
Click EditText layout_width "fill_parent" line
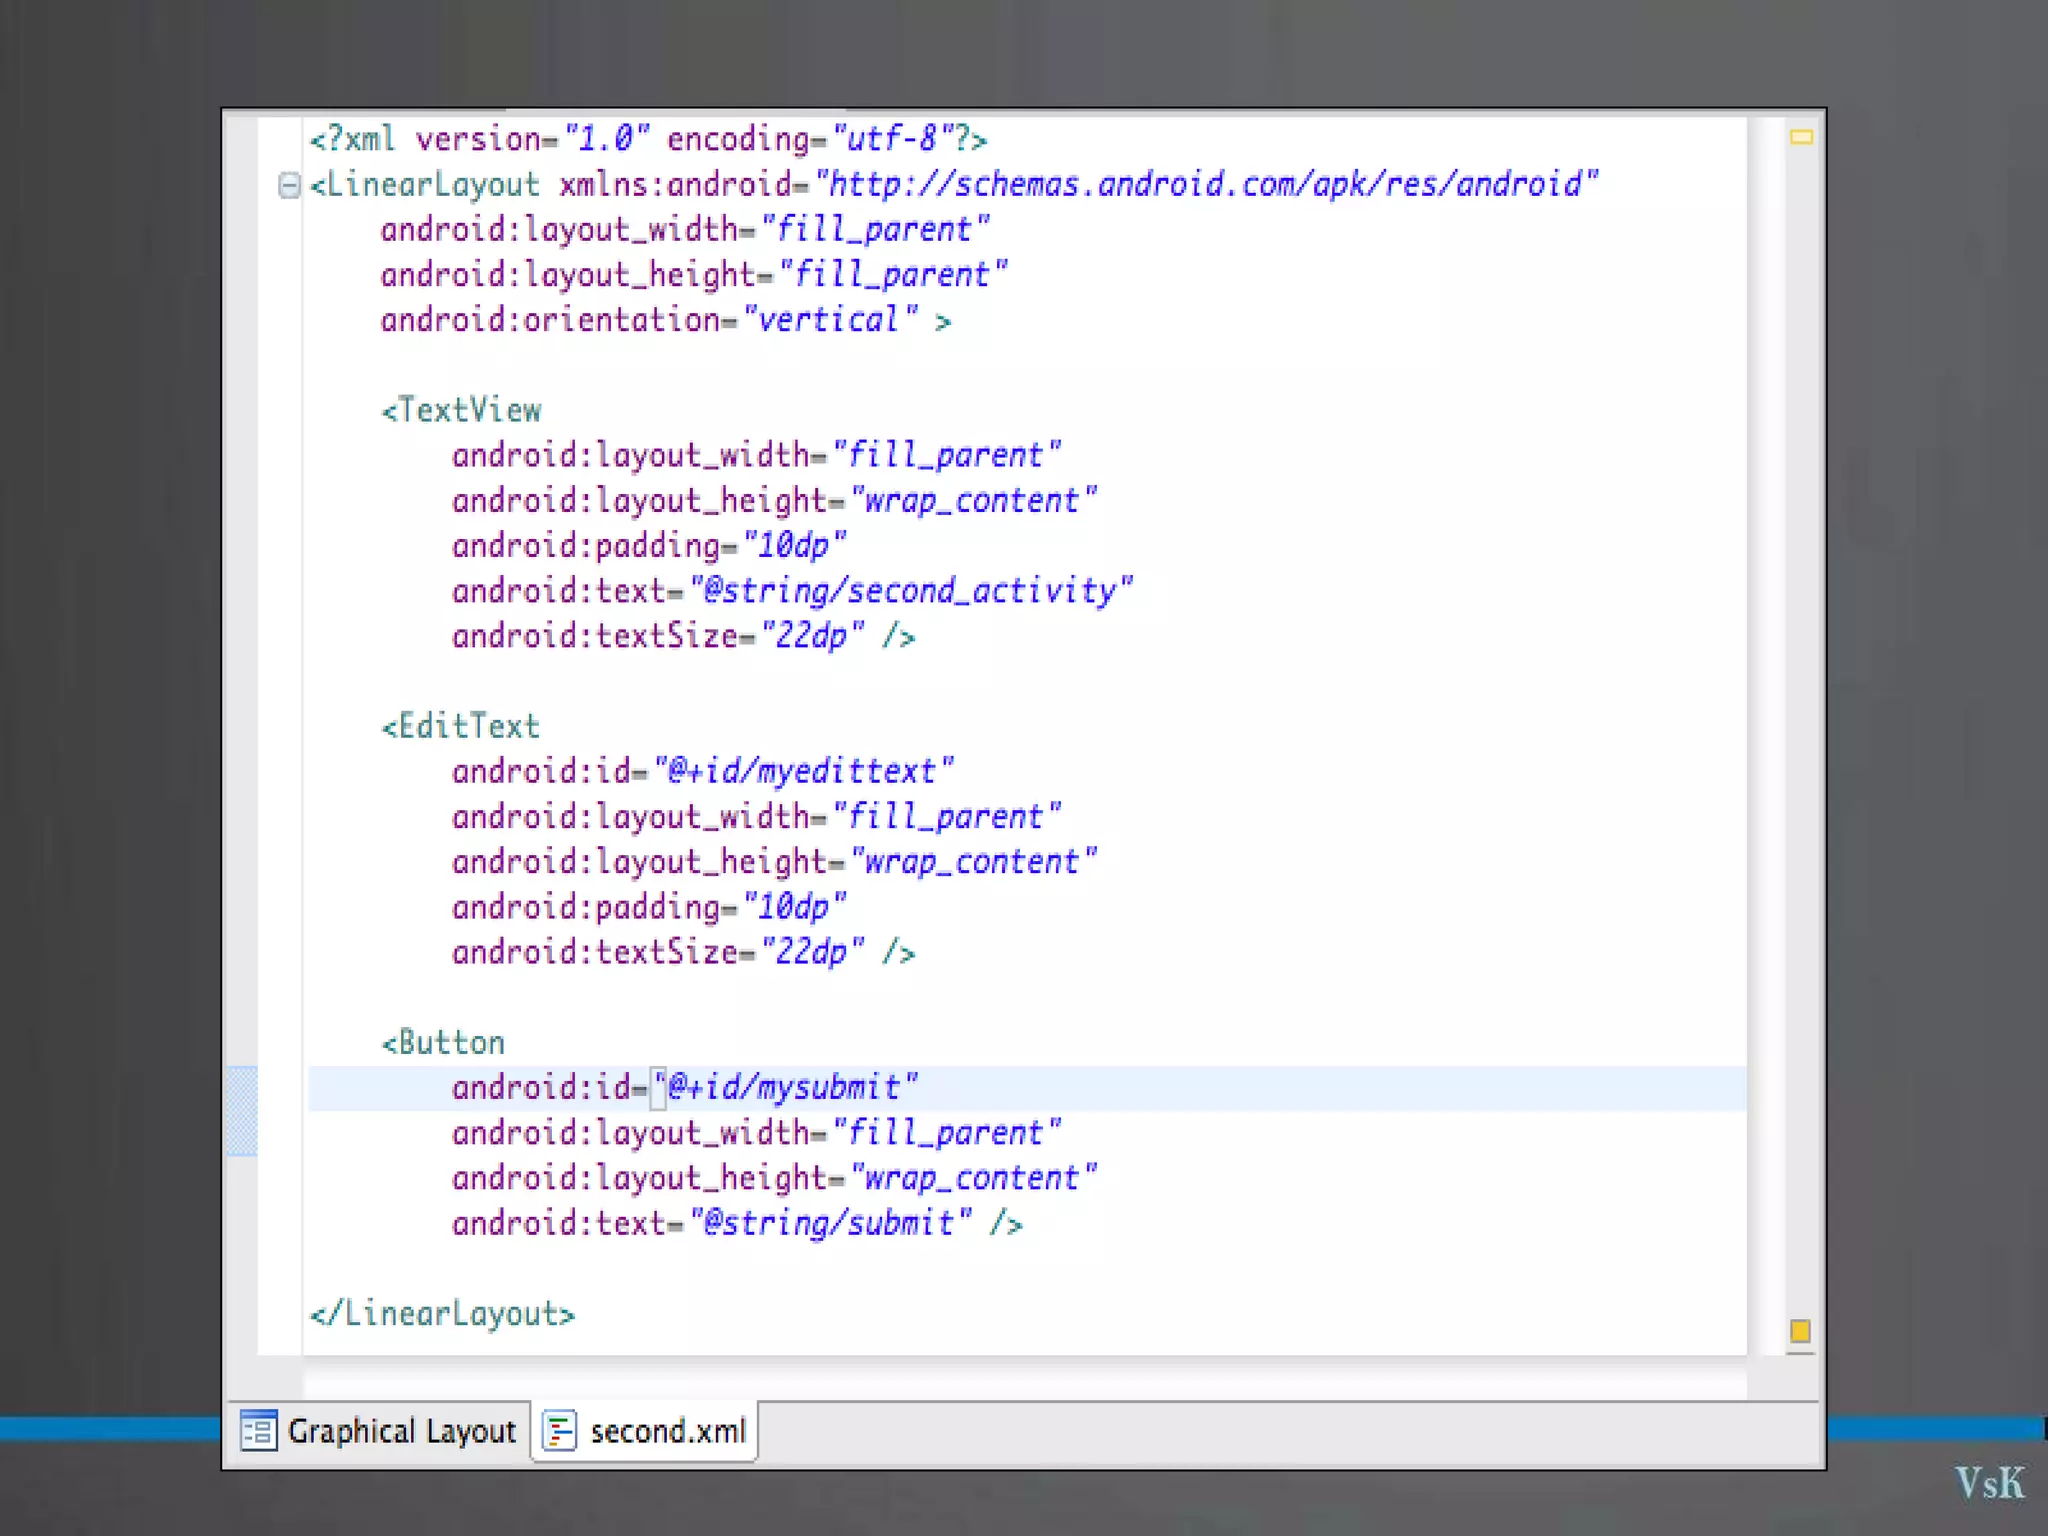click(756, 817)
